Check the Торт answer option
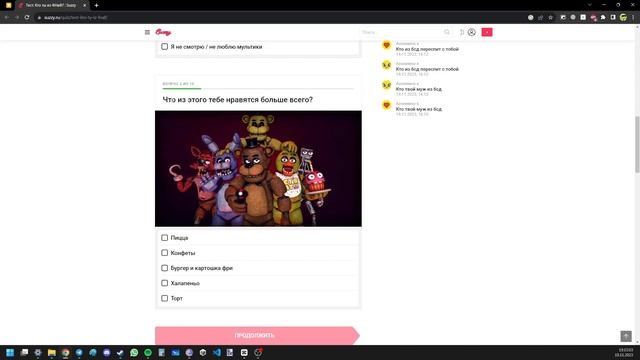The image size is (640, 360). (164, 298)
